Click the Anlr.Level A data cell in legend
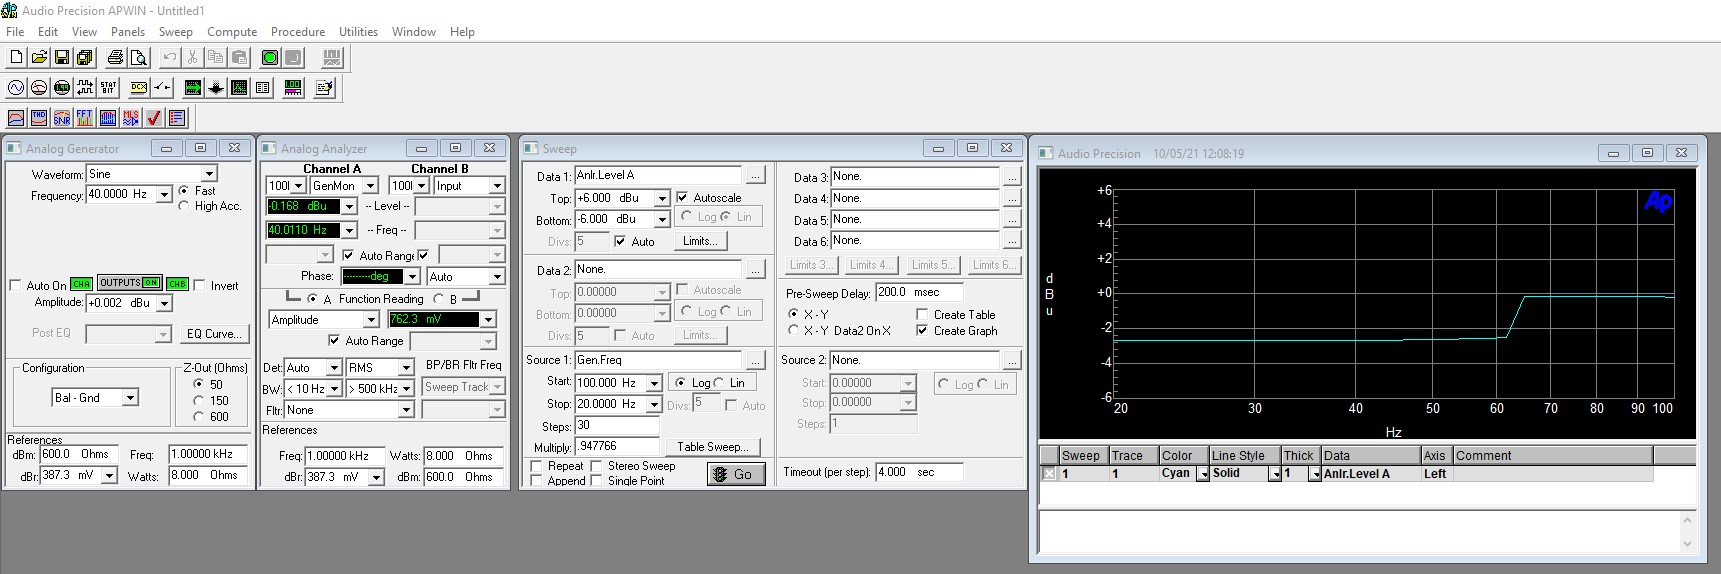This screenshot has width=1721, height=574. coord(1370,474)
